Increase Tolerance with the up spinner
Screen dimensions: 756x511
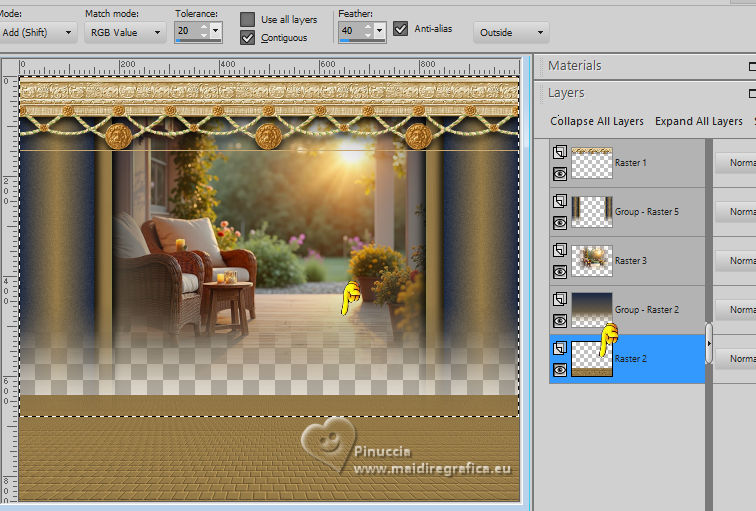point(204,27)
